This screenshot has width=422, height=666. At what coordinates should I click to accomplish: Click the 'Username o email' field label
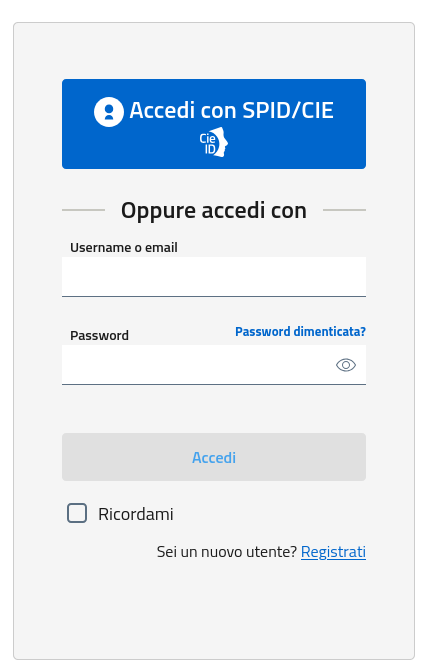[x=124, y=247]
